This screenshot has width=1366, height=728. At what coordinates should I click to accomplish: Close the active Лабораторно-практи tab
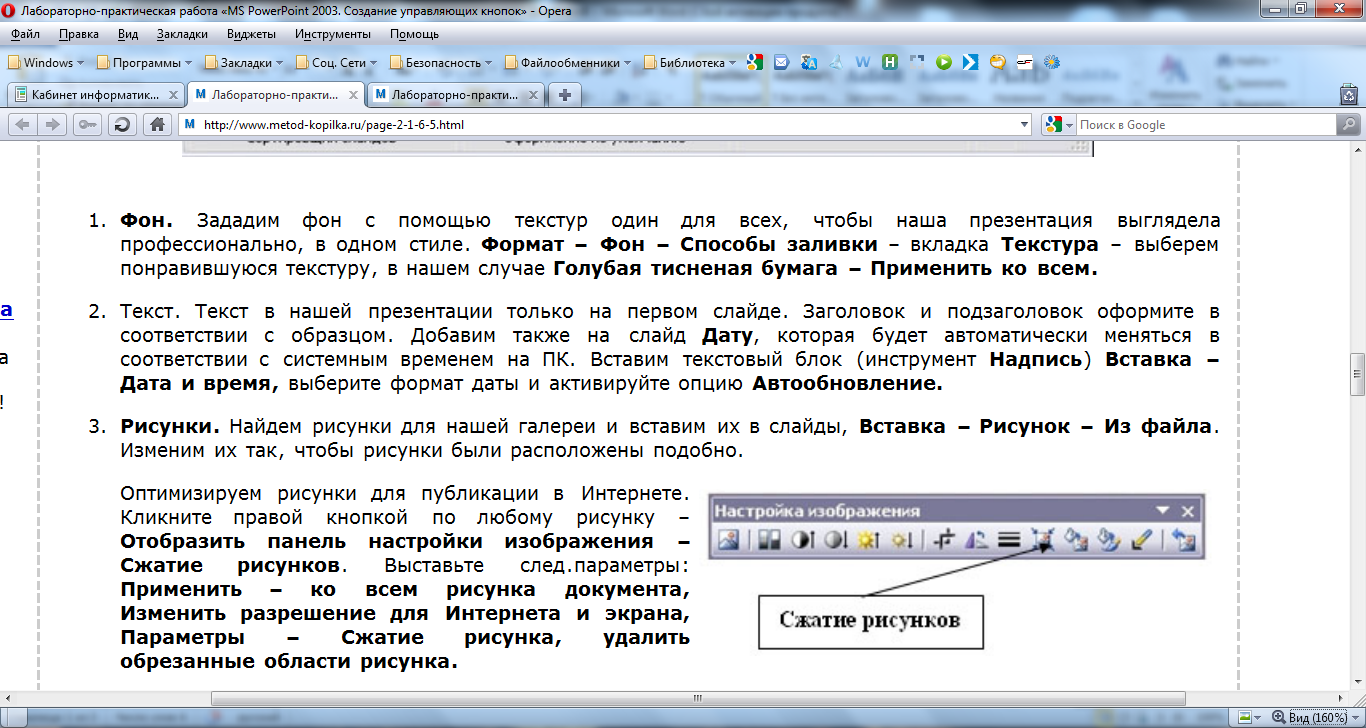tap(354, 96)
